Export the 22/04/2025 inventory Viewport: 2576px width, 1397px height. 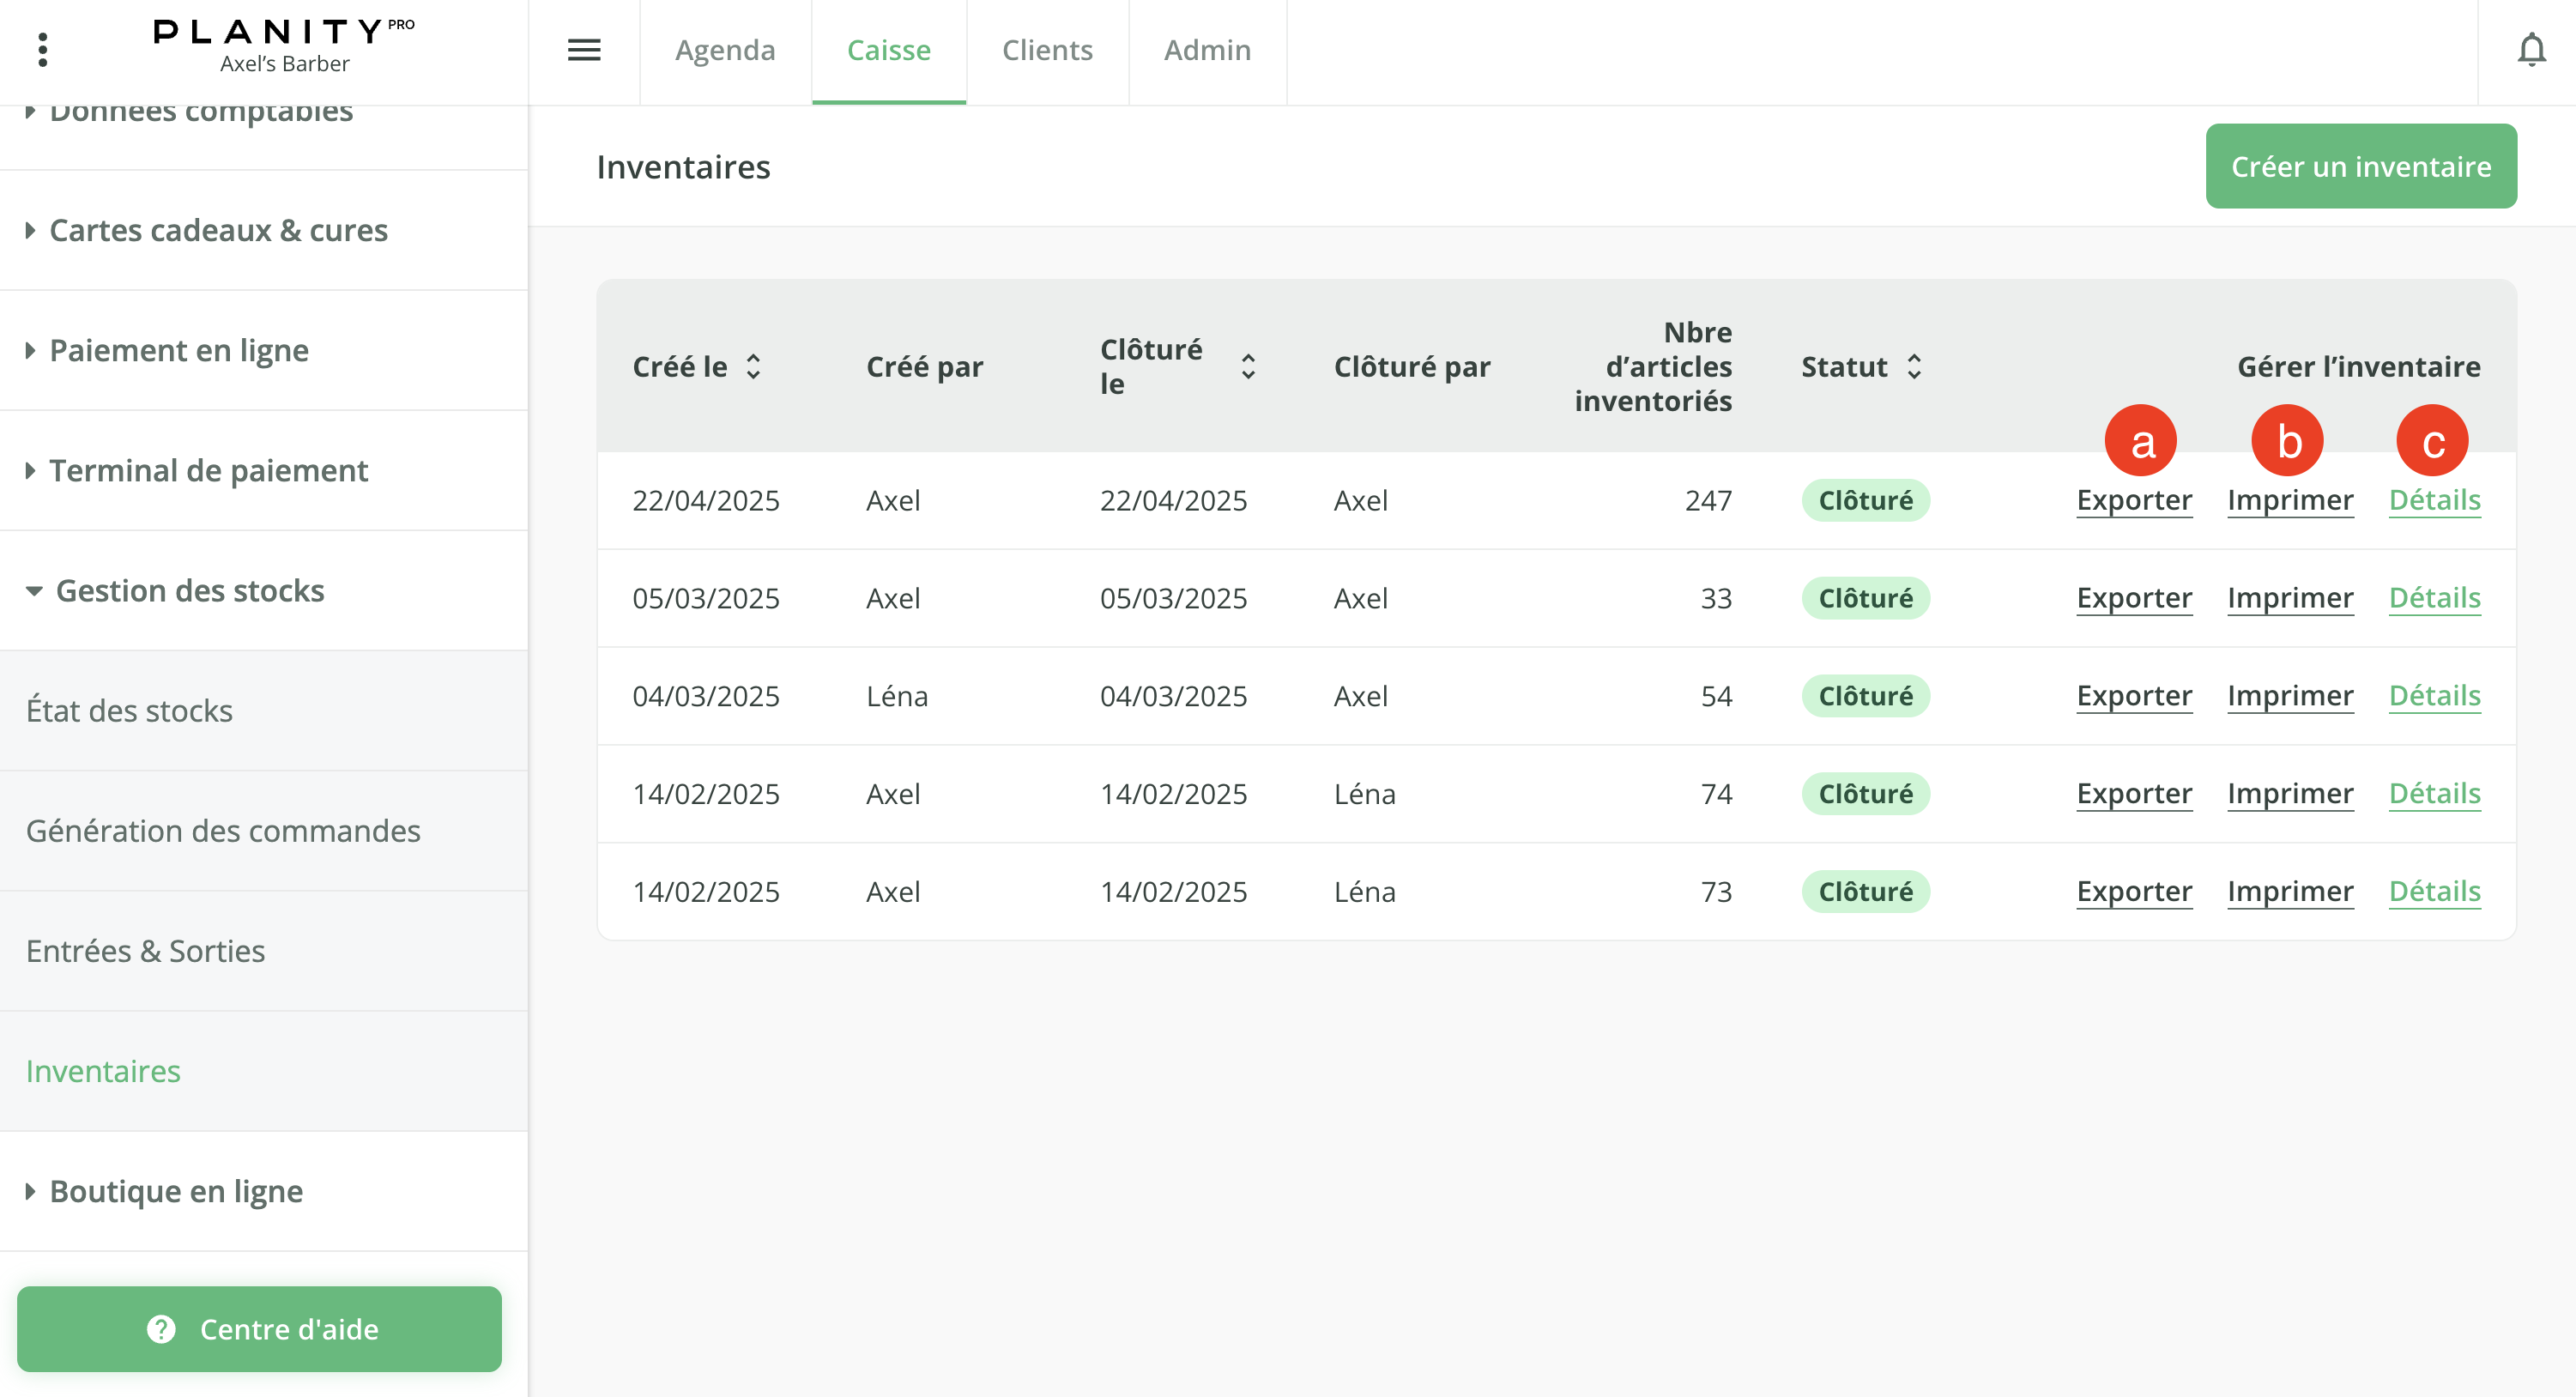click(2134, 500)
